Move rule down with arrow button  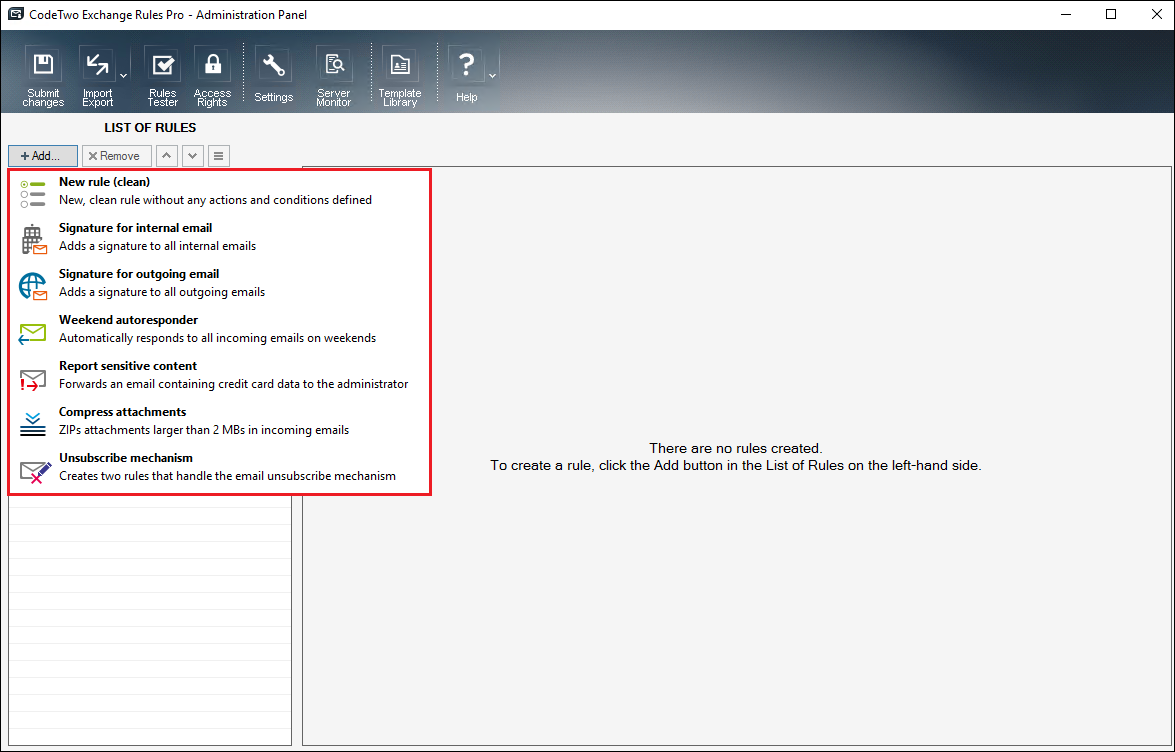[x=193, y=156]
